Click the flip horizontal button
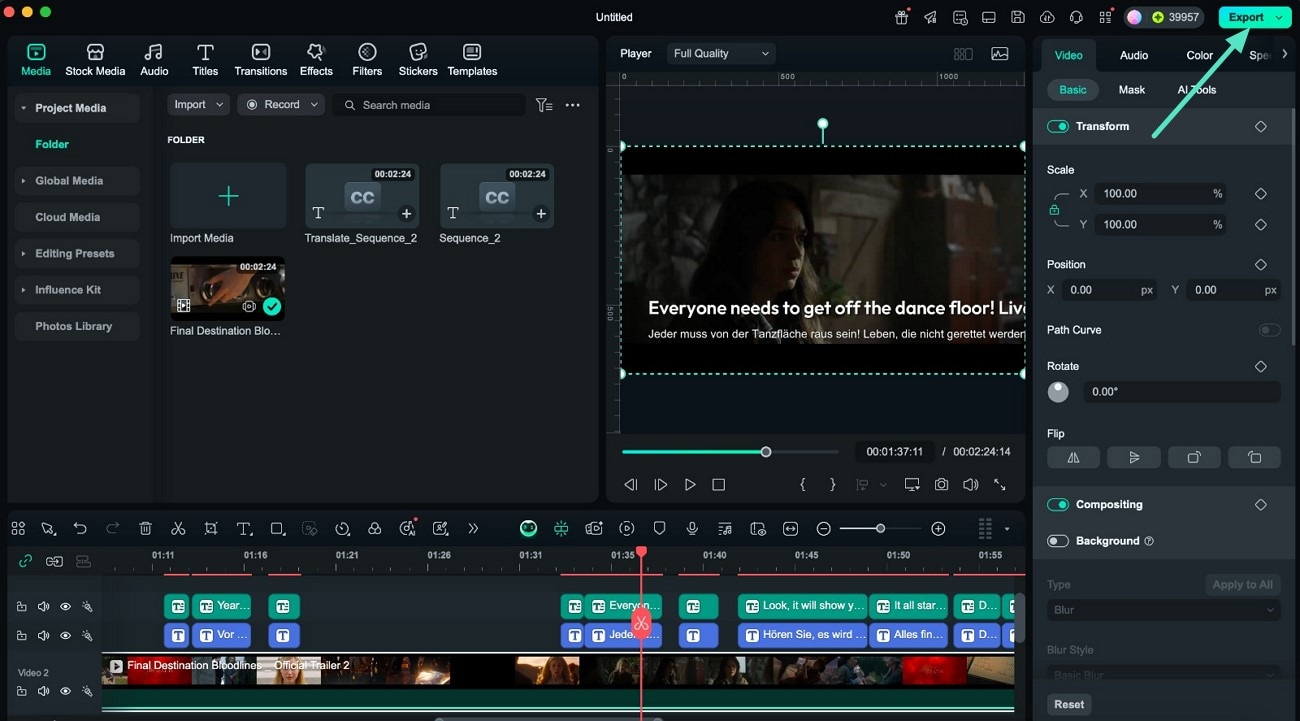The width and height of the screenshot is (1300, 721). click(1073, 457)
